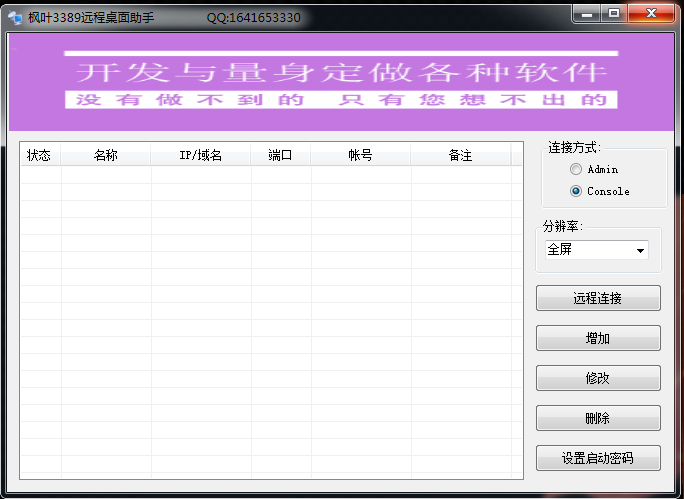Select the Console connection mode
Viewport: 684px width, 499px height.
[x=576, y=191]
